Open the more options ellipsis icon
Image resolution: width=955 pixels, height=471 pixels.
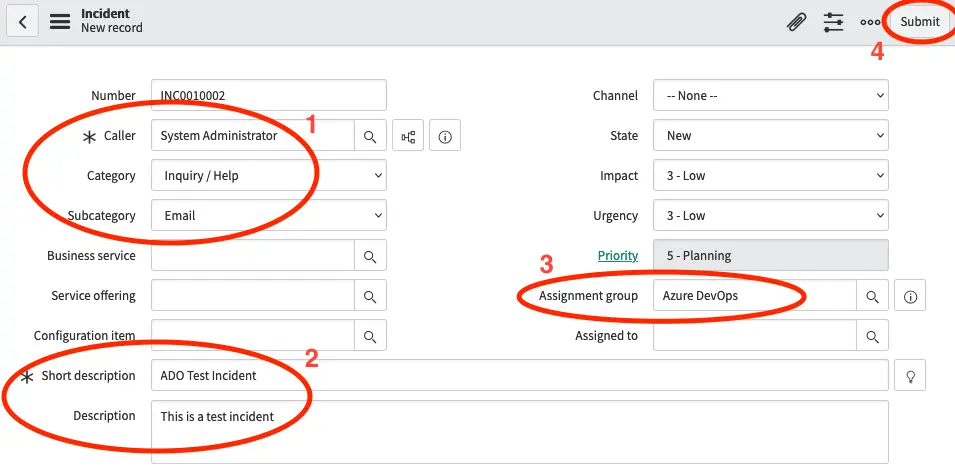pos(870,21)
